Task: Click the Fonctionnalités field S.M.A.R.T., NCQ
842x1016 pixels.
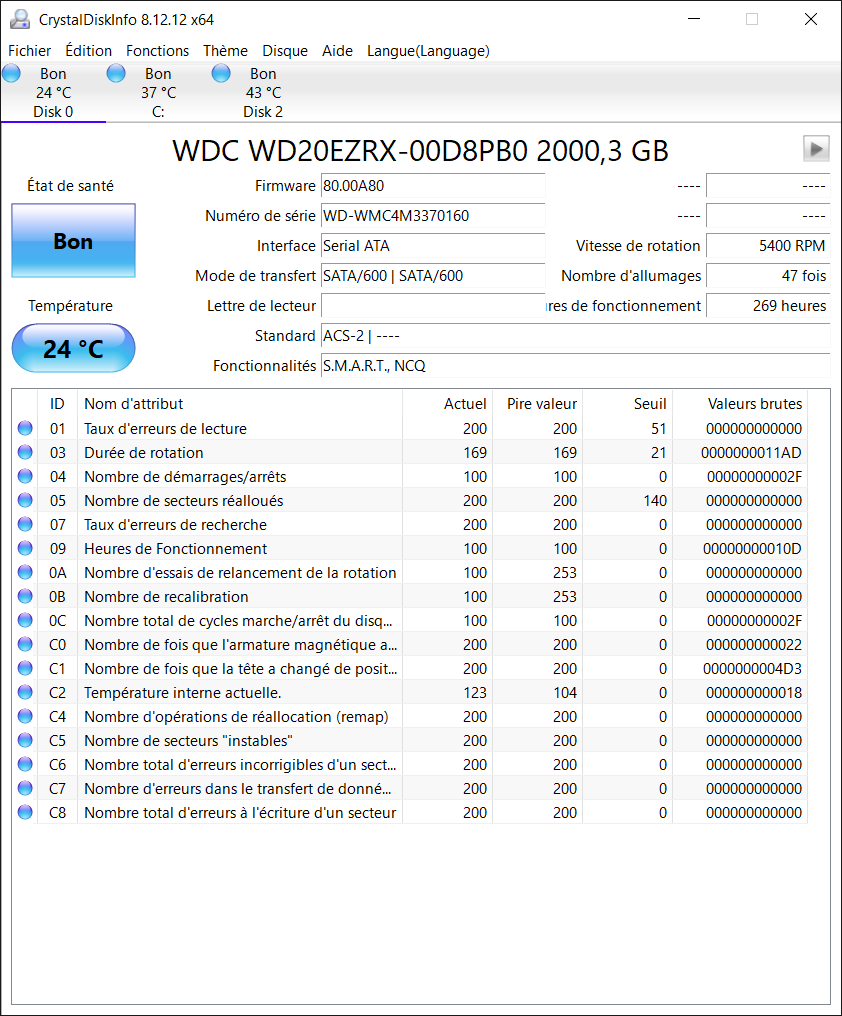Action: tap(576, 365)
